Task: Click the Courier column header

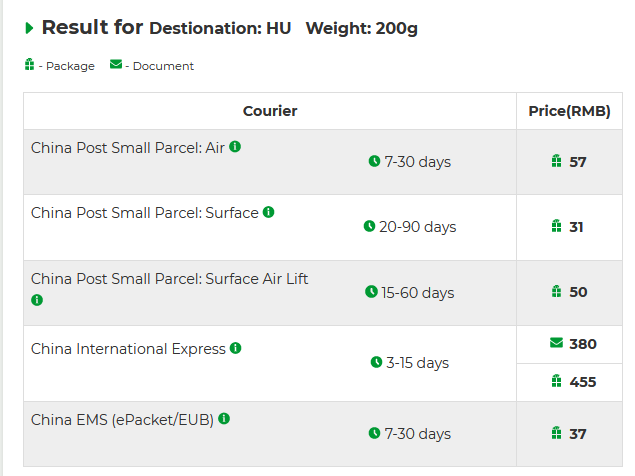Action: coord(270,111)
